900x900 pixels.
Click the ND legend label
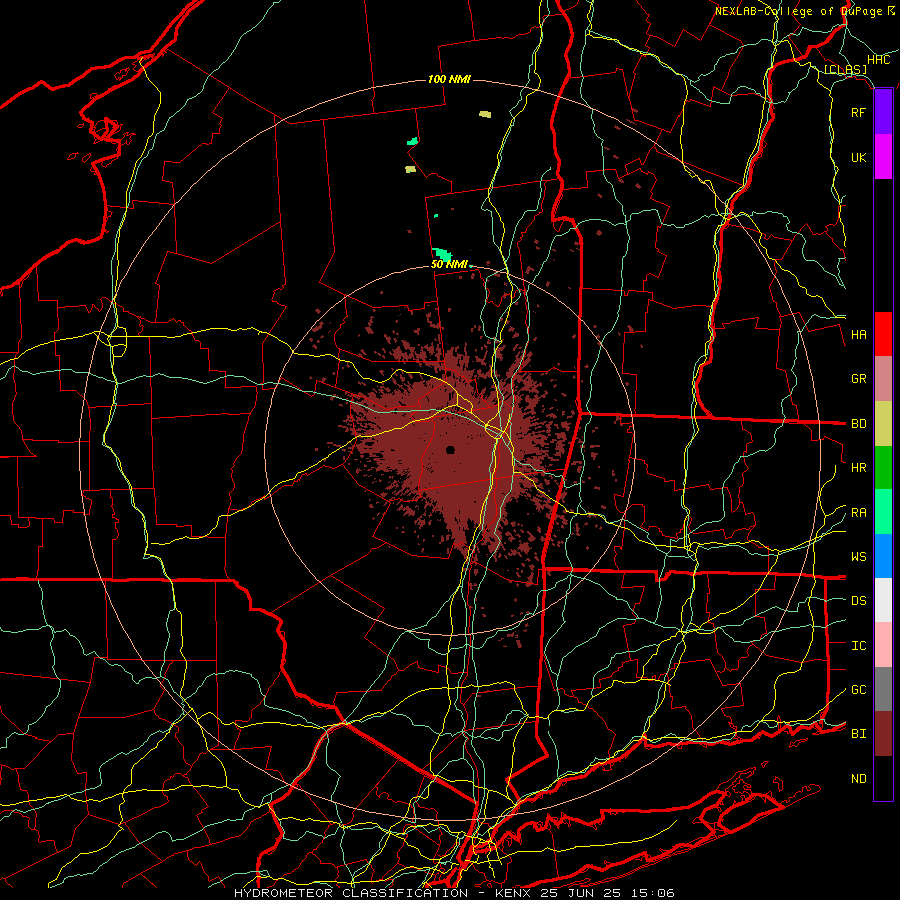click(858, 778)
